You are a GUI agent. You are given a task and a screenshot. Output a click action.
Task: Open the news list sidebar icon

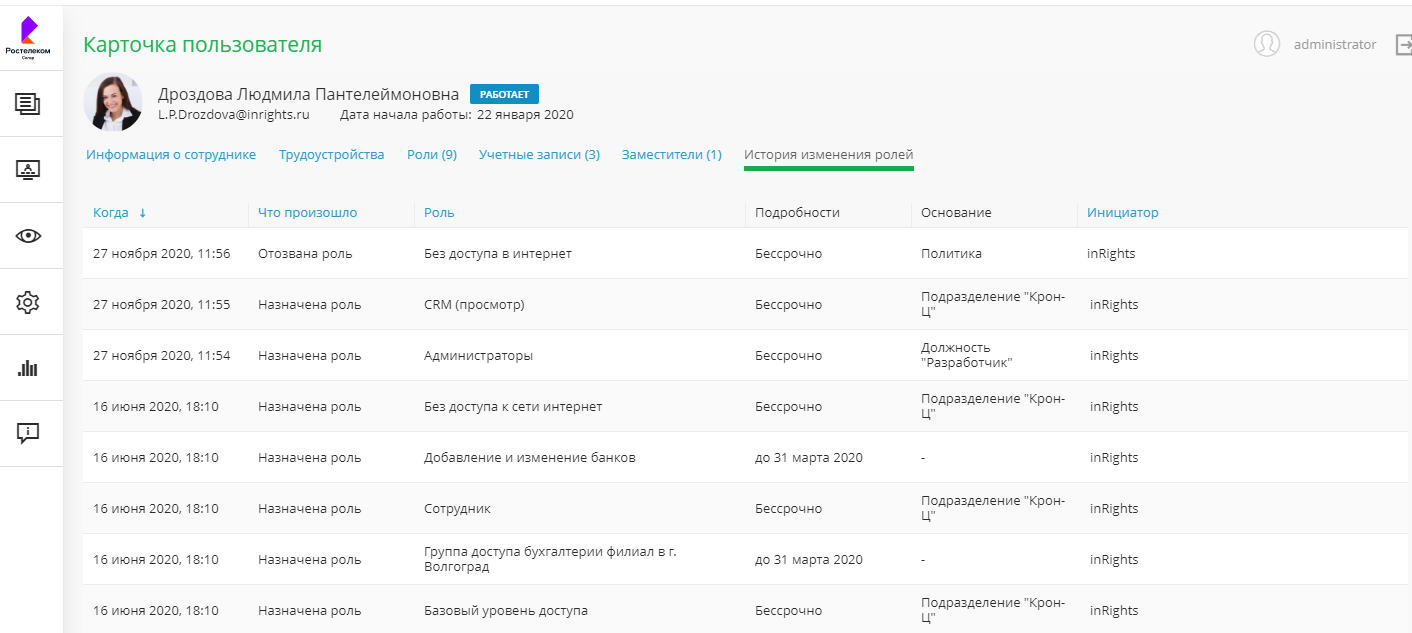click(x=28, y=103)
